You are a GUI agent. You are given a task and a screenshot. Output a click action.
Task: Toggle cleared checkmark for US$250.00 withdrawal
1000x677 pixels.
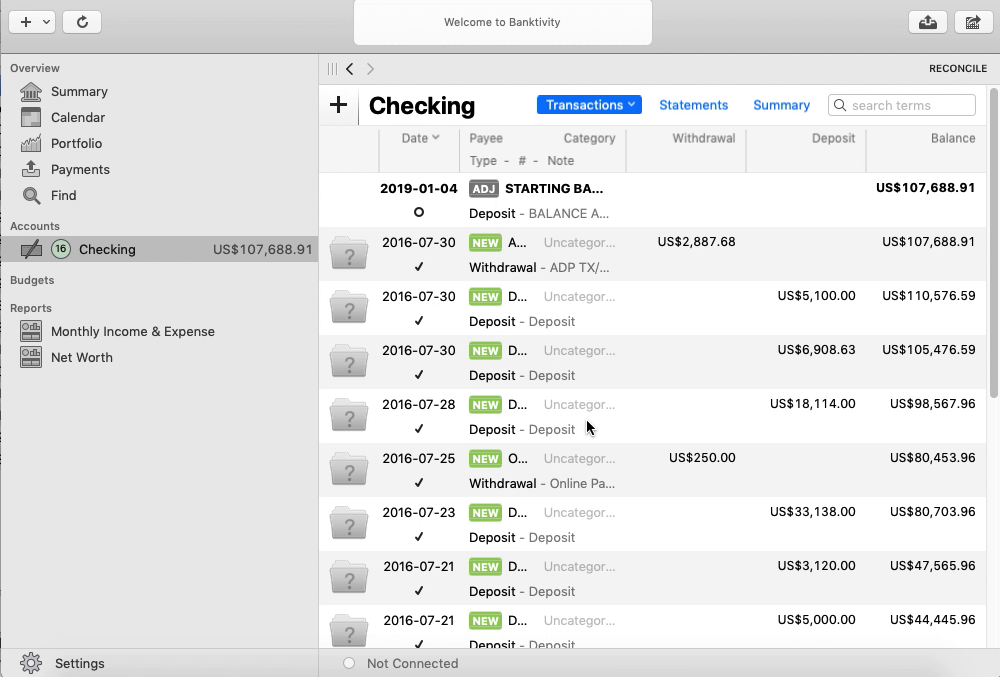419,483
